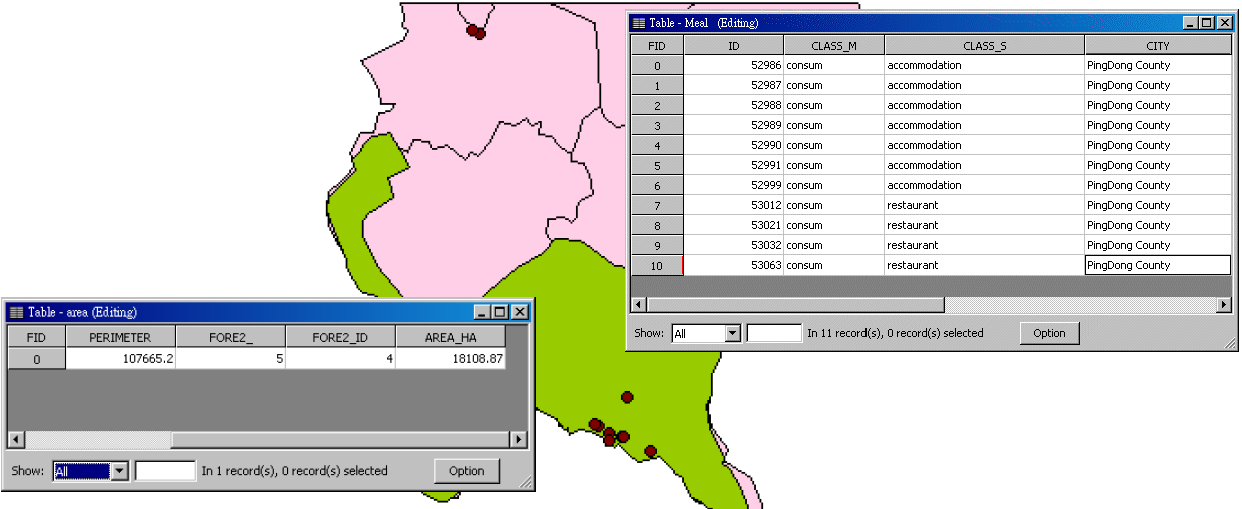1242x509 pixels.
Task: Click the ID cell 52999
Action: tap(733, 186)
